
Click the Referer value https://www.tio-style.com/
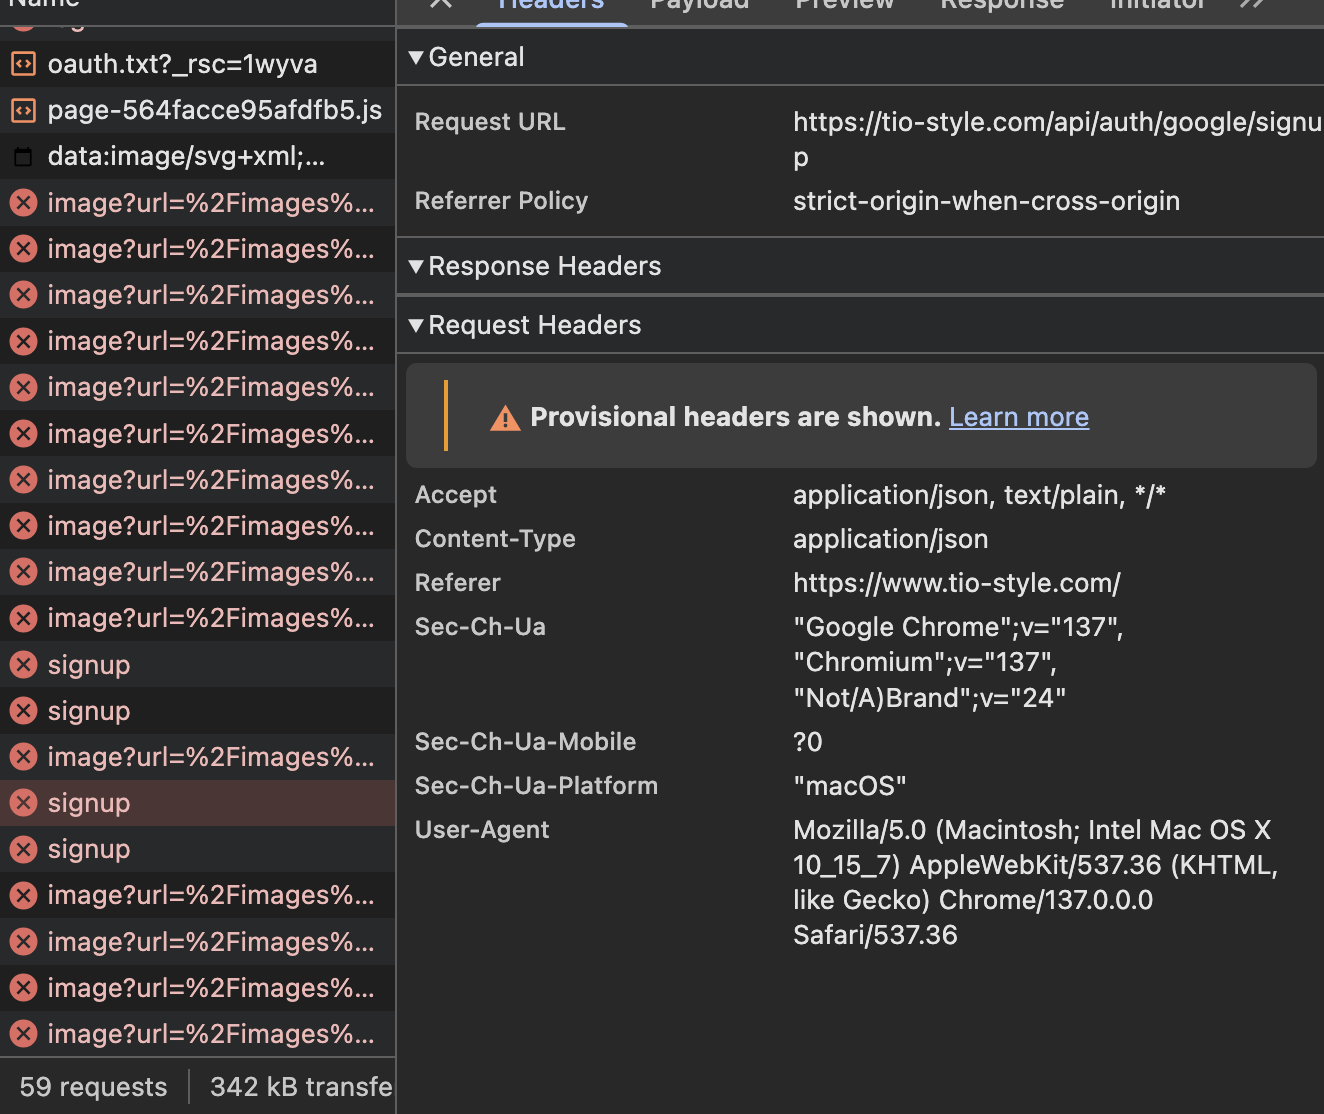957,583
